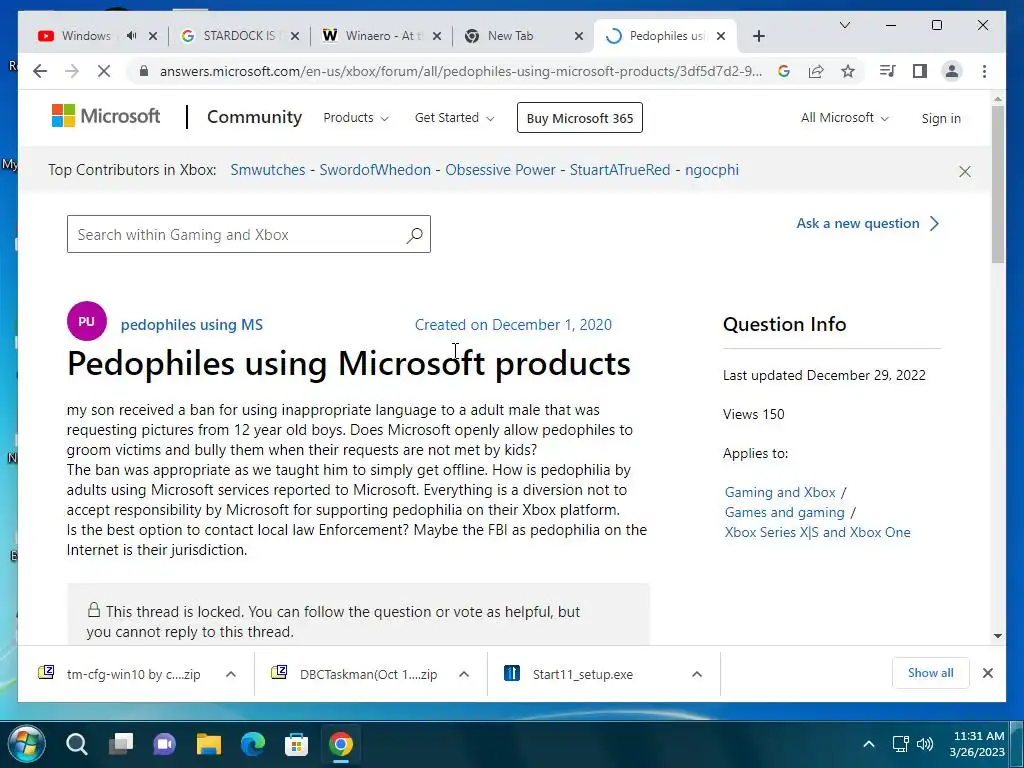Open the Games and gaming category link
1024x768 pixels.
pyautogui.click(x=784, y=513)
